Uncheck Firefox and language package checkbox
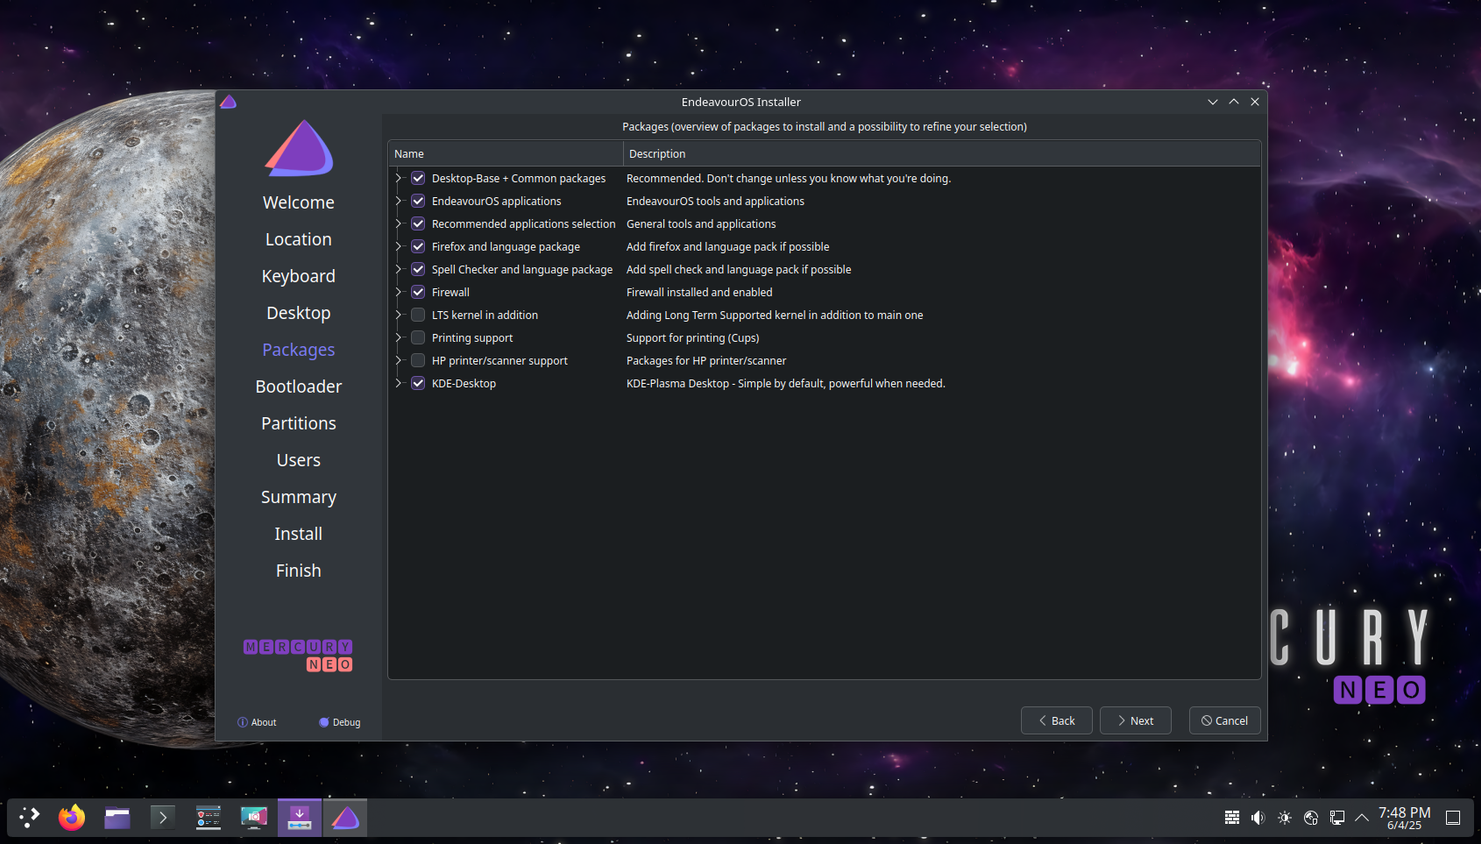Screen dimensions: 1481x844 pos(418,246)
